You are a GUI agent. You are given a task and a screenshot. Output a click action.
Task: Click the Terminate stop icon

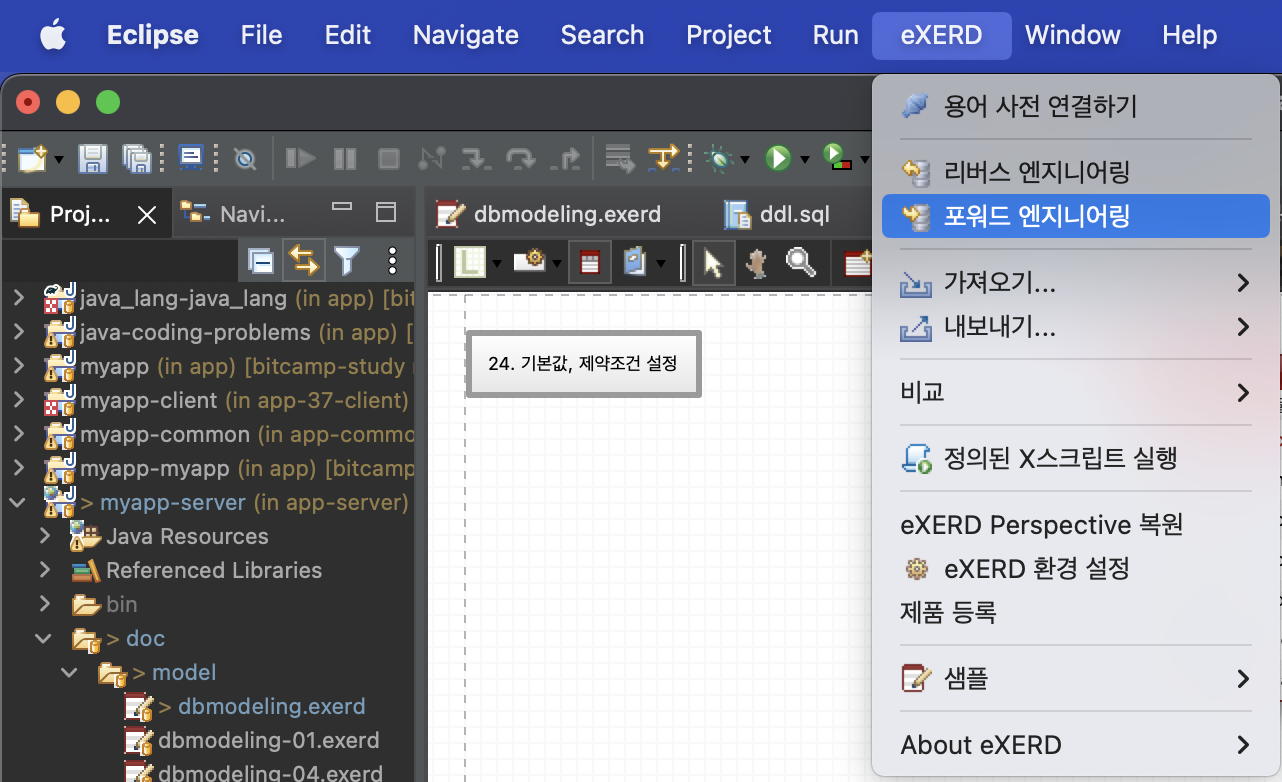tap(388, 158)
